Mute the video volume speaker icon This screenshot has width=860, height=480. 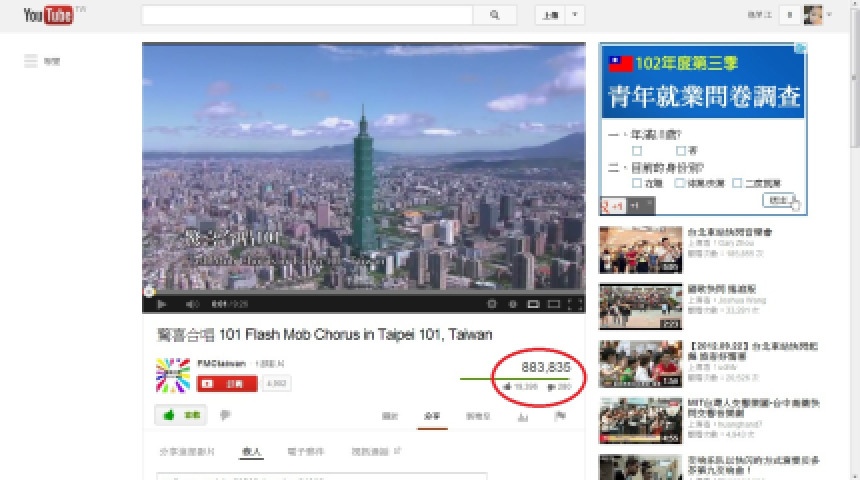[190, 304]
